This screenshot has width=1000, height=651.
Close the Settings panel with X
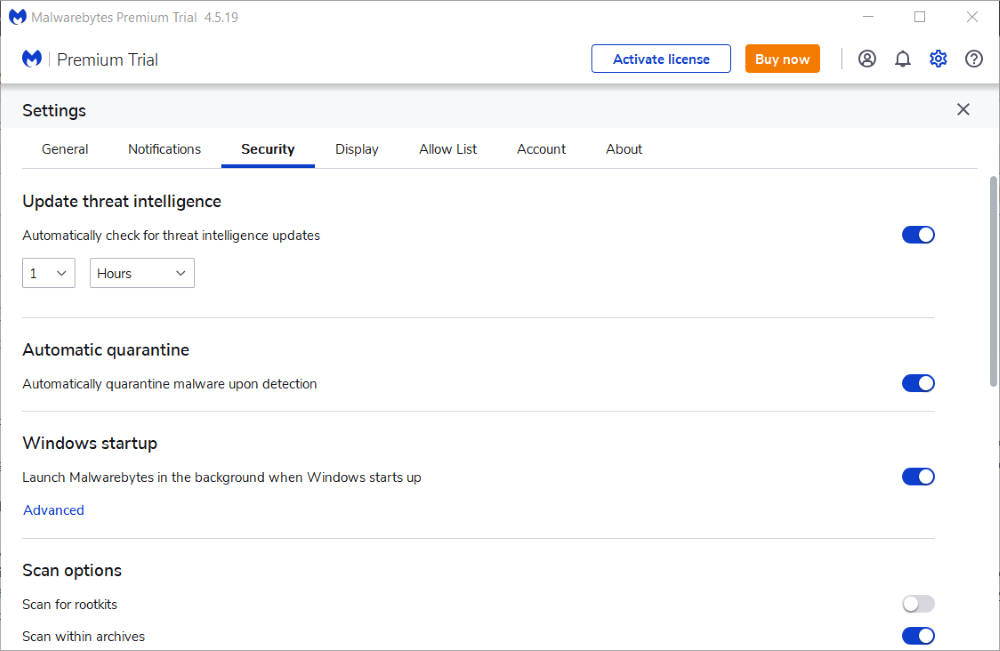[x=963, y=110]
